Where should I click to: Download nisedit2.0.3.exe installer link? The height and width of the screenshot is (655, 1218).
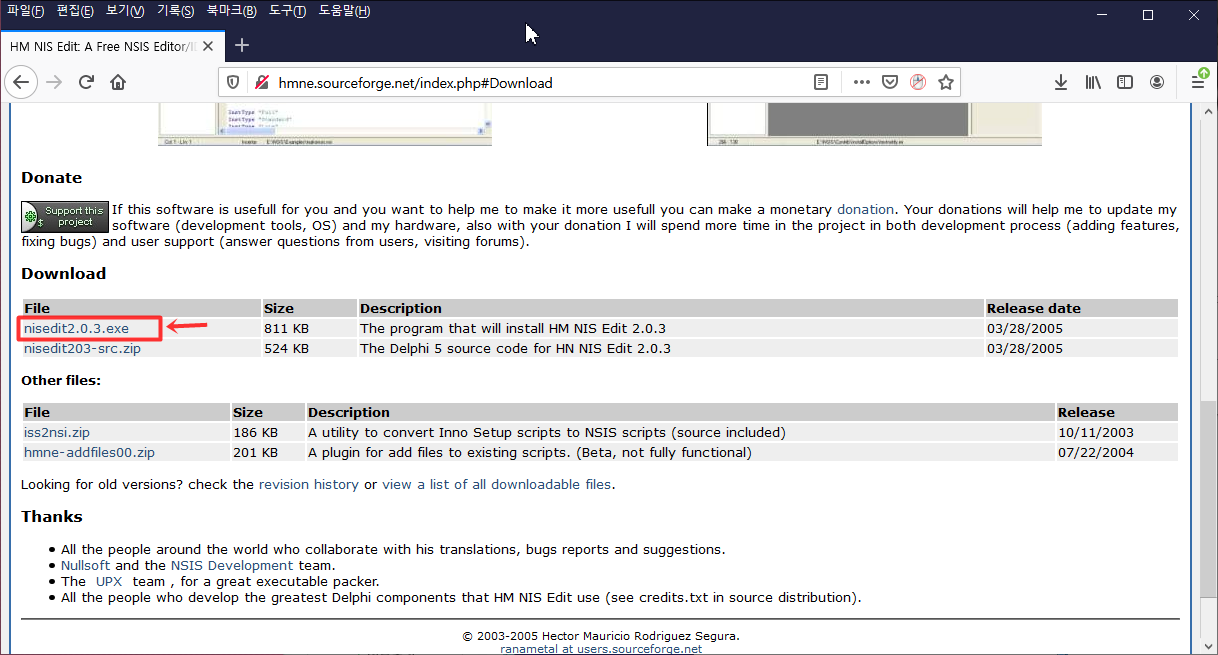(x=76, y=328)
